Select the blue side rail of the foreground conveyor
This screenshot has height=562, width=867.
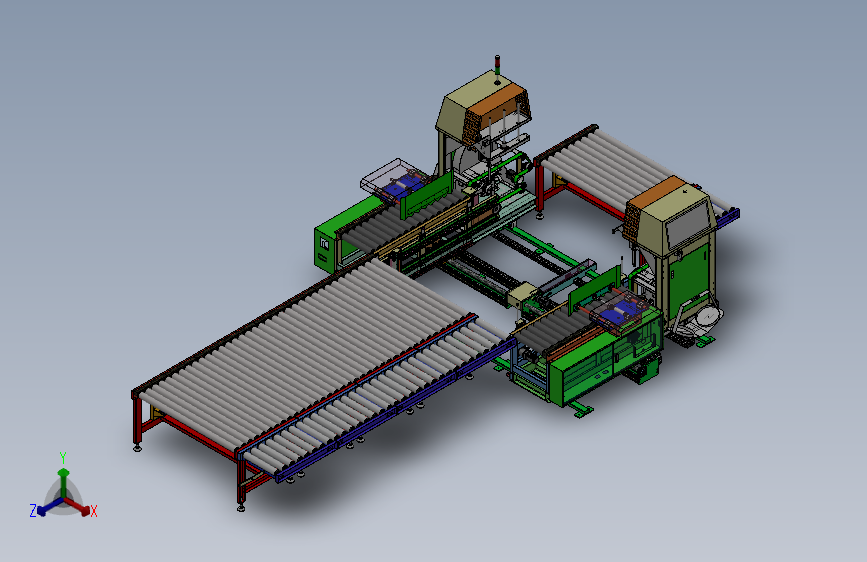pyautogui.click(x=395, y=408)
